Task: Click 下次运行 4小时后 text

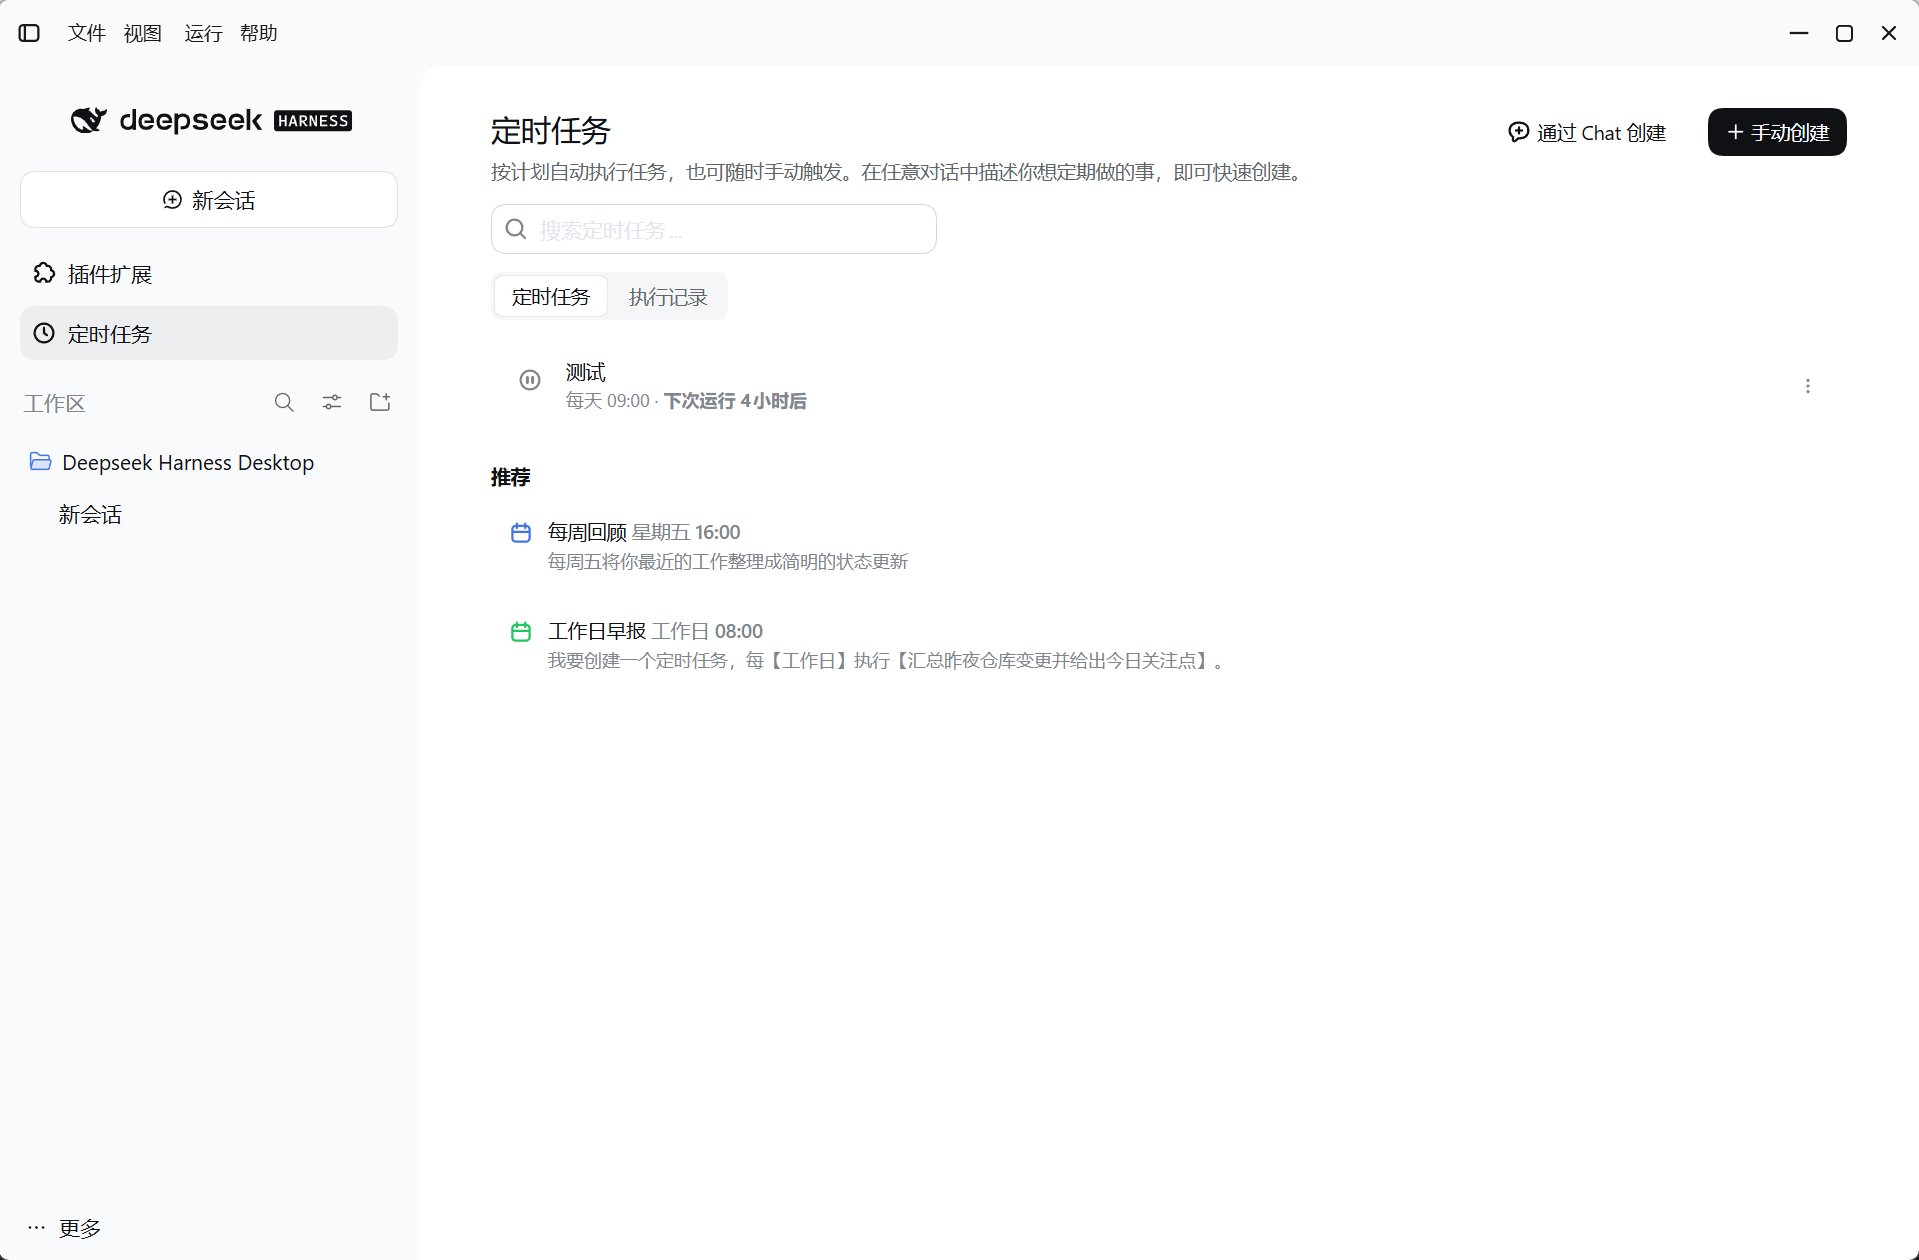Action: [x=735, y=401]
